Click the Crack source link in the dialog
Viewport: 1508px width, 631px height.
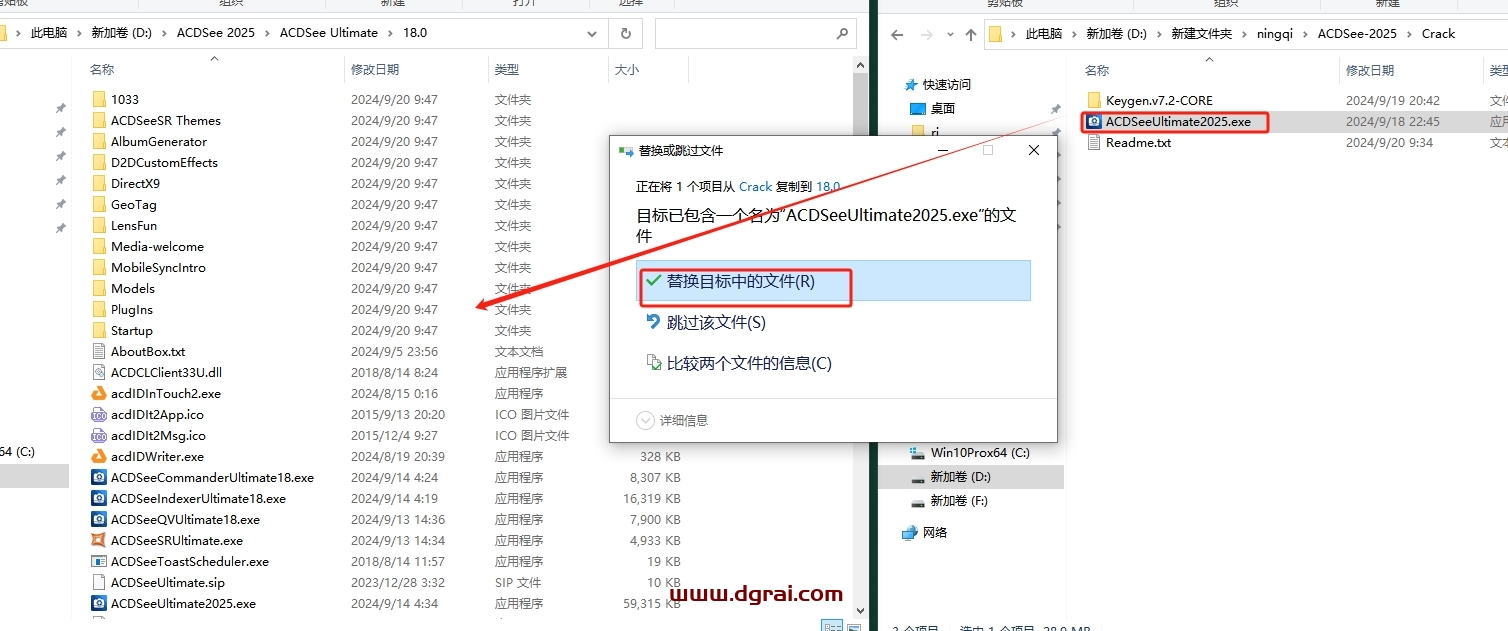pos(755,186)
